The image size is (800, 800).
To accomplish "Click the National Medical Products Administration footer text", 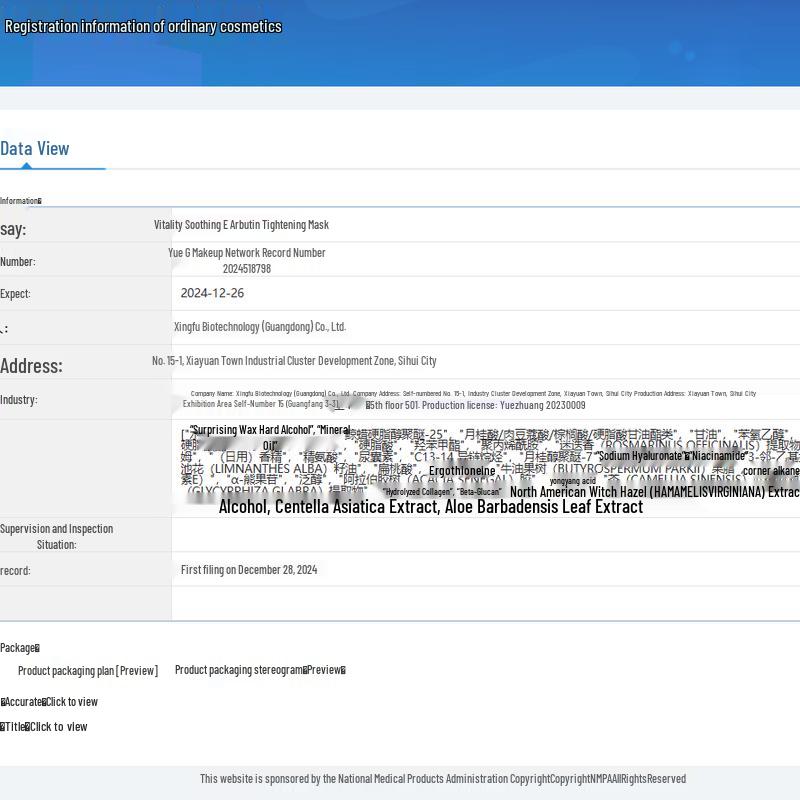I will 442,779.
